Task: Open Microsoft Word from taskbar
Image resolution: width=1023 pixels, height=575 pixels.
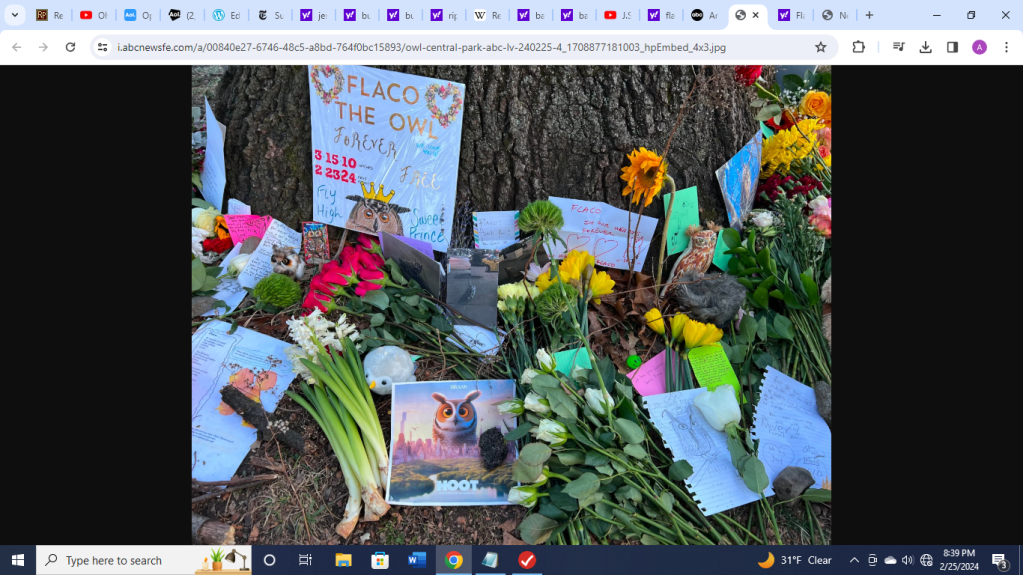Action: pyautogui.click(x=417, y=560)
